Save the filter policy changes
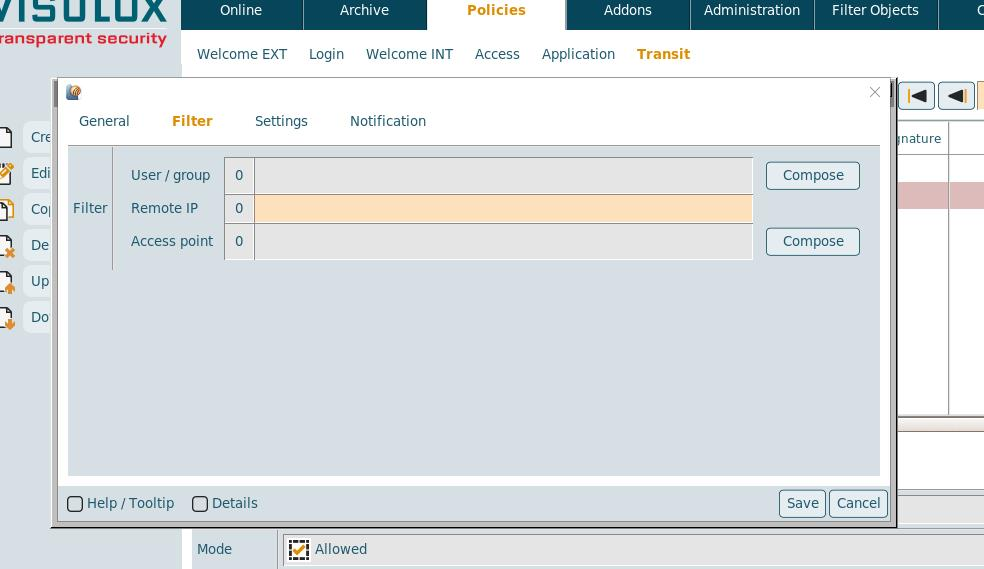Image resolution: width=984 pixels, height=569 pixels. [802, 503]
